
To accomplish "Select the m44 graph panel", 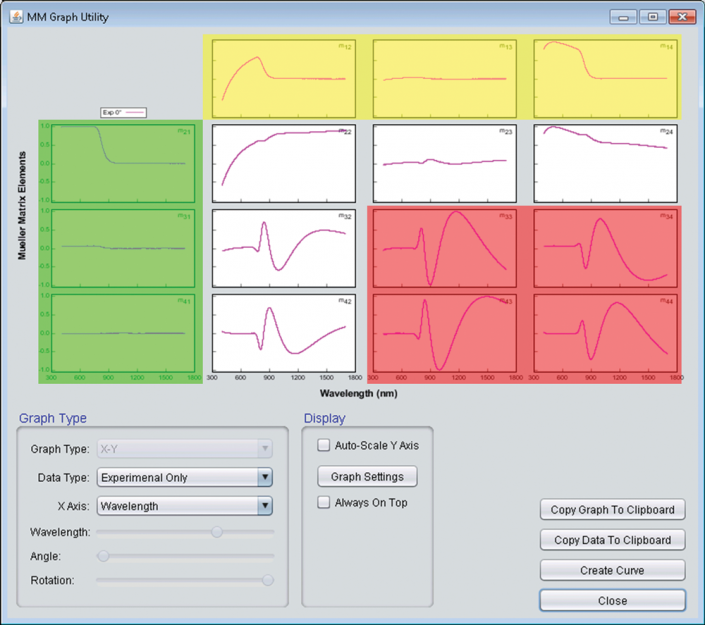I will tap(603, 332).
